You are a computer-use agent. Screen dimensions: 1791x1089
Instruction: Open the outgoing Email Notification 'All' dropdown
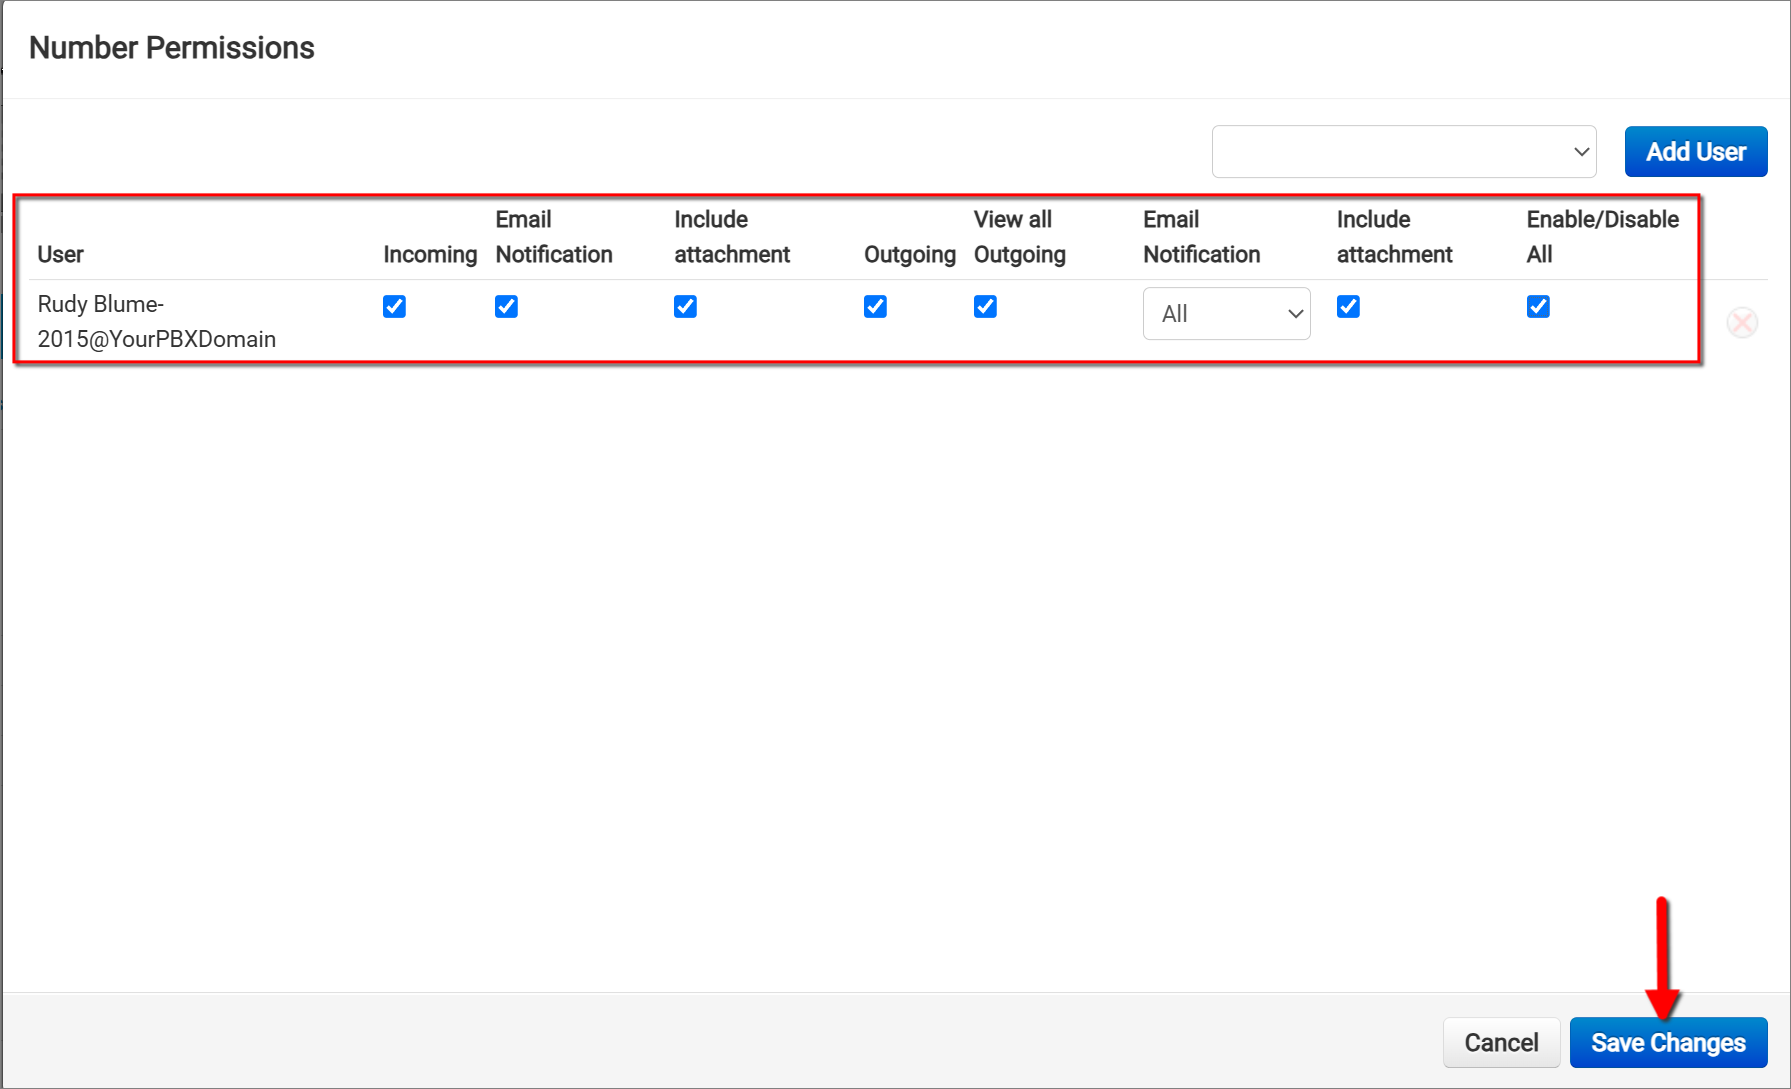click(x=1227, y=314)
